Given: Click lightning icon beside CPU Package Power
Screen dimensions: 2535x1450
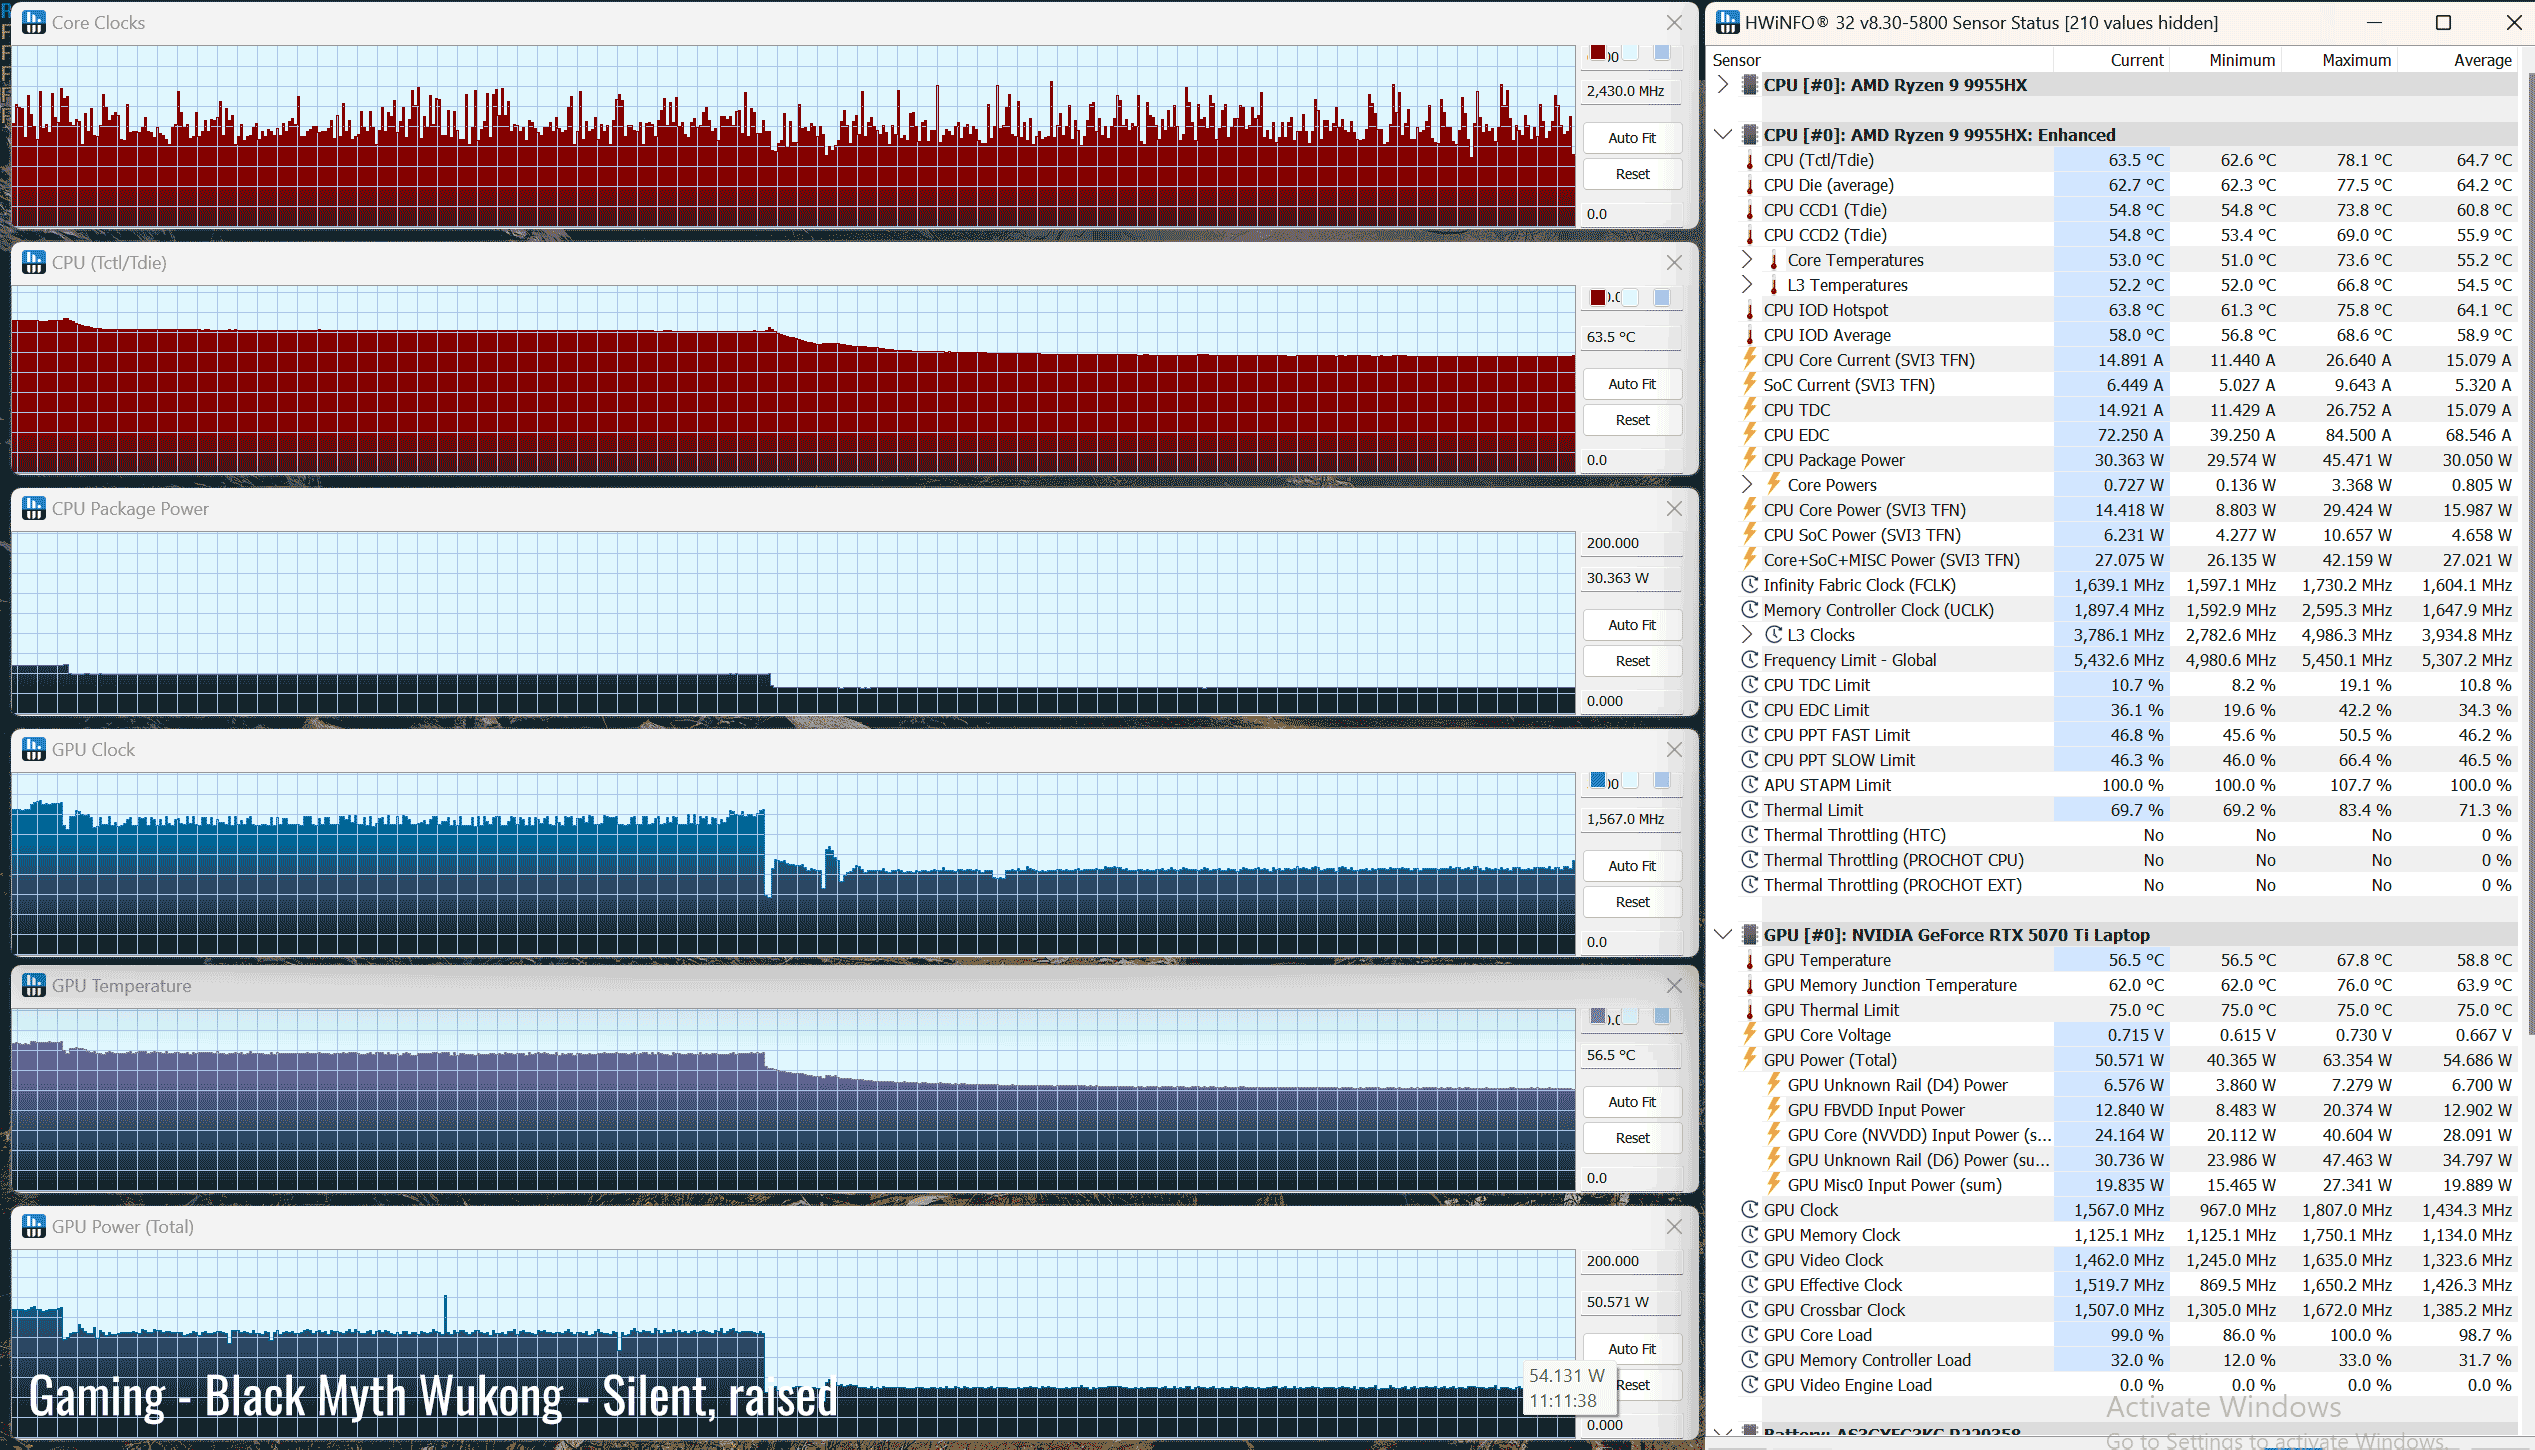Looking at the screenshot, I should click(1750, 459).
